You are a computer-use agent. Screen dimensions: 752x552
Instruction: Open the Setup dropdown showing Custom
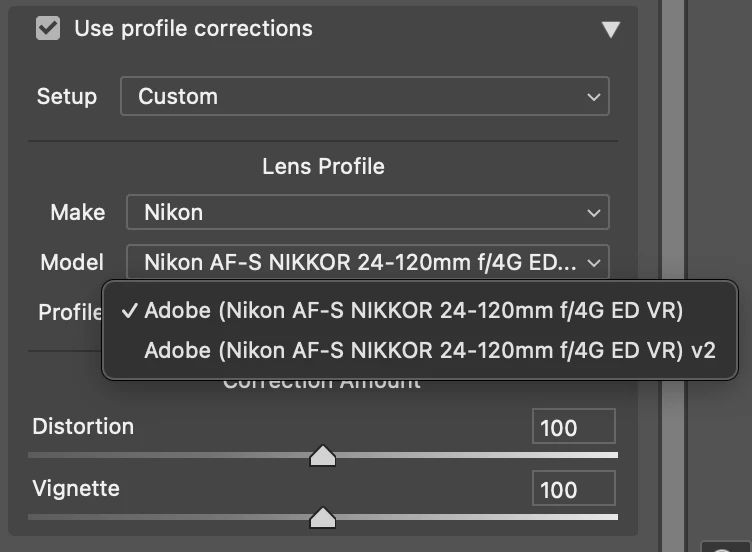point(365,96)
